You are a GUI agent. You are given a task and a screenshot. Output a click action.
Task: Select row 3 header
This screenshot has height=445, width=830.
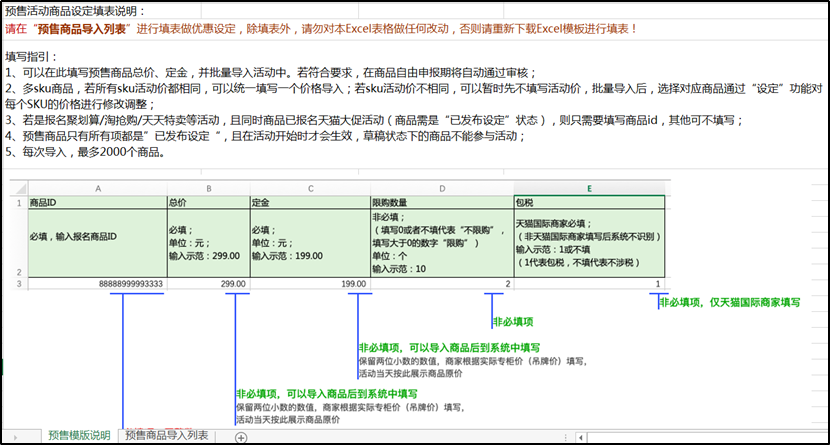(17, 285)
